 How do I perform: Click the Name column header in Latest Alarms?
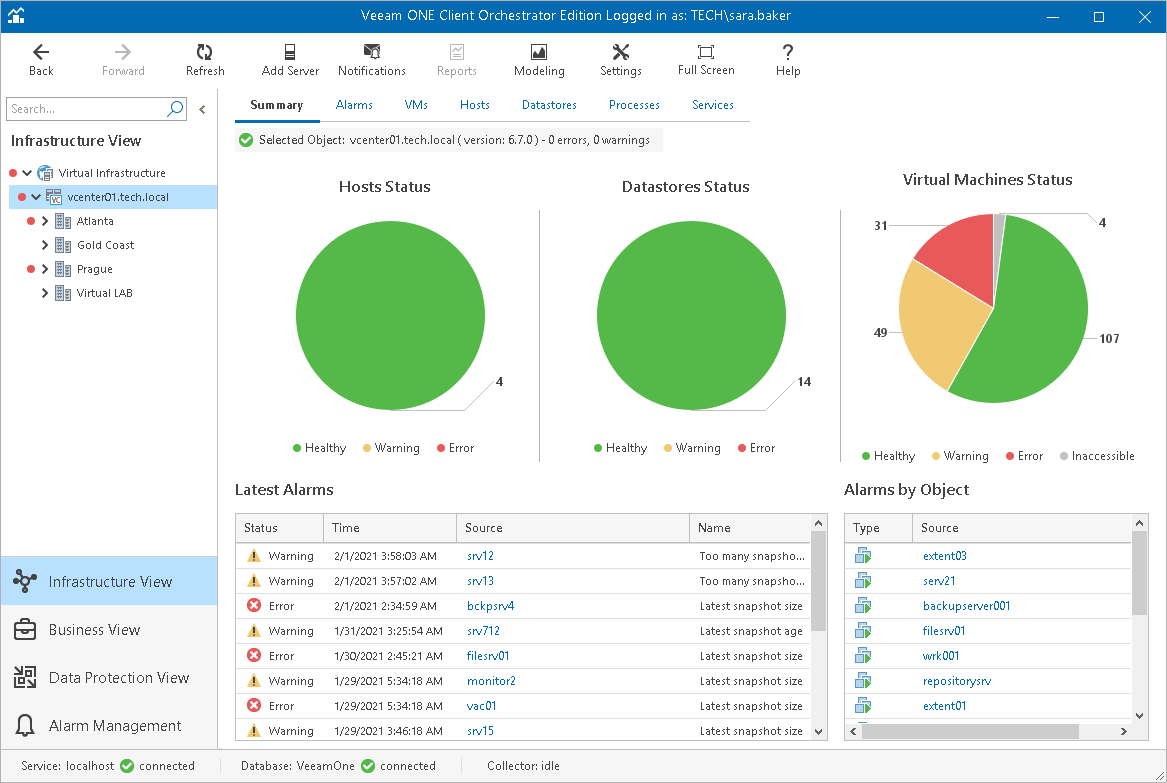pos(749,528)
